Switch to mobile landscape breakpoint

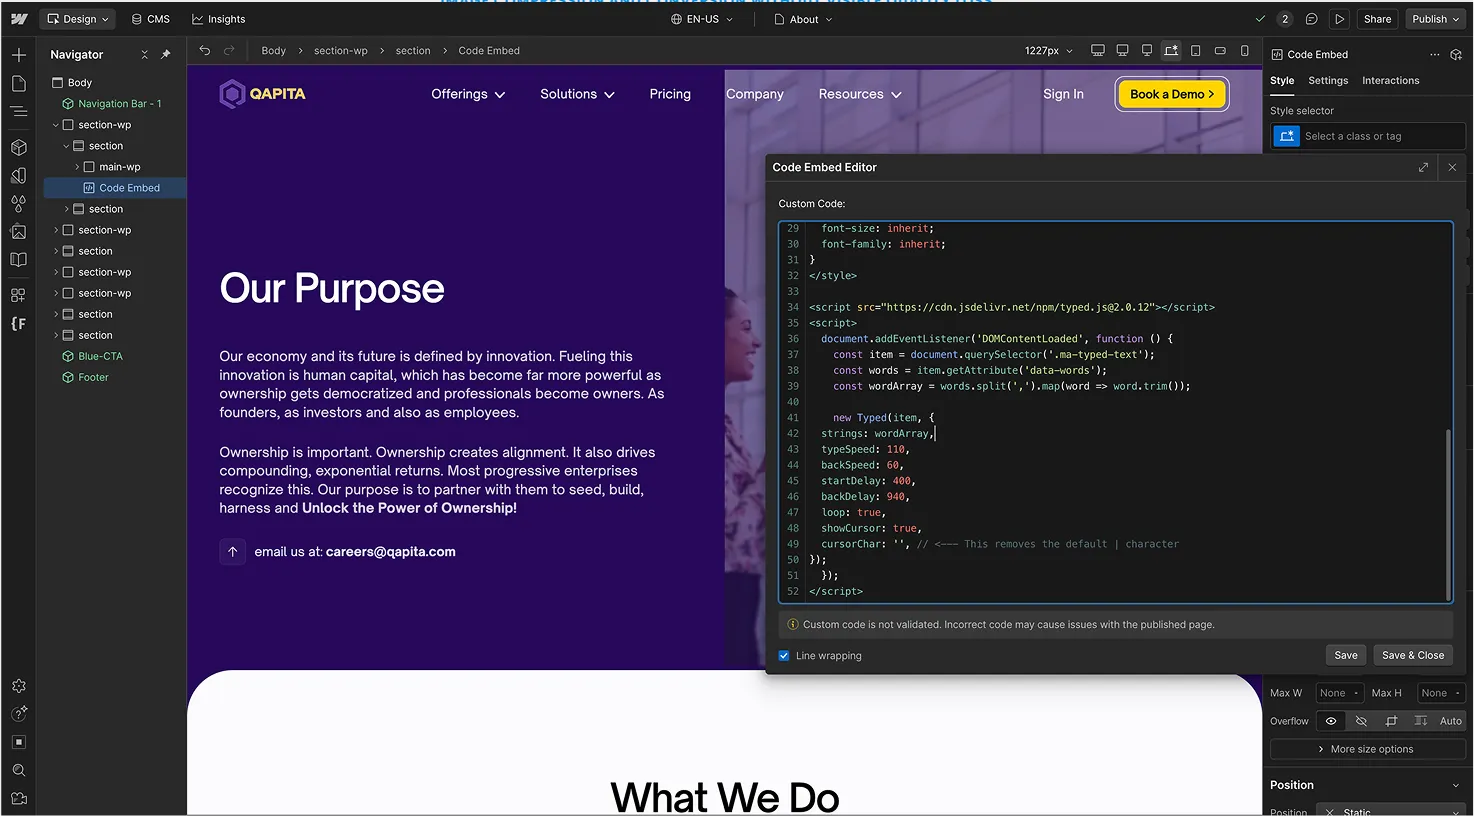(x=1220, y=50)
